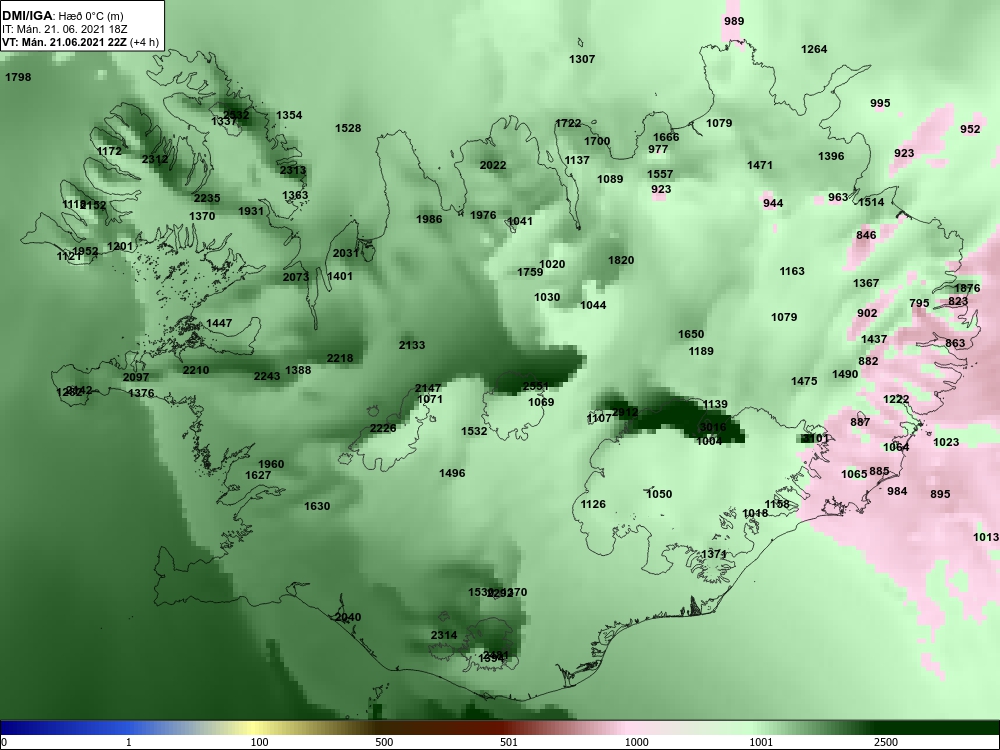This screenshot has height=750, width=1000.
Task: Select the 1700 map value
Action: pyautogui.click(x=597, y=142)
